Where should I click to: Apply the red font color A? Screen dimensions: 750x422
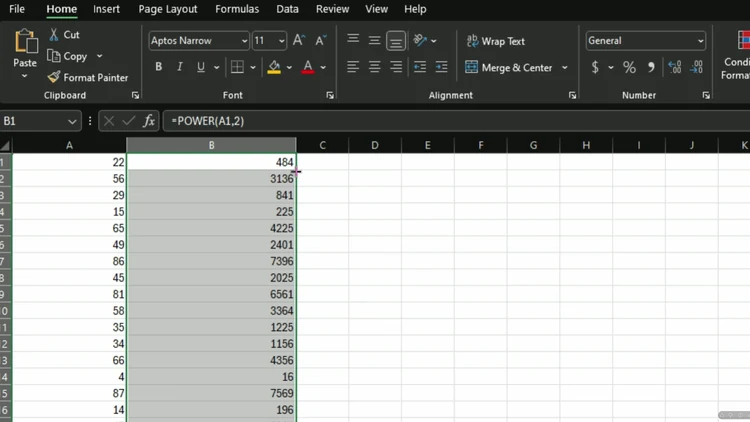[308, 67]
